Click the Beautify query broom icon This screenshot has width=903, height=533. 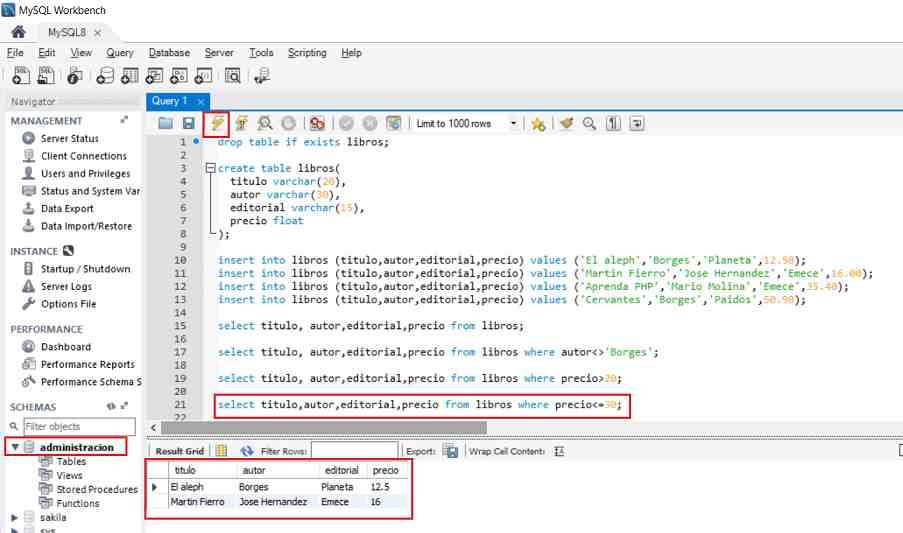point(567,123)
